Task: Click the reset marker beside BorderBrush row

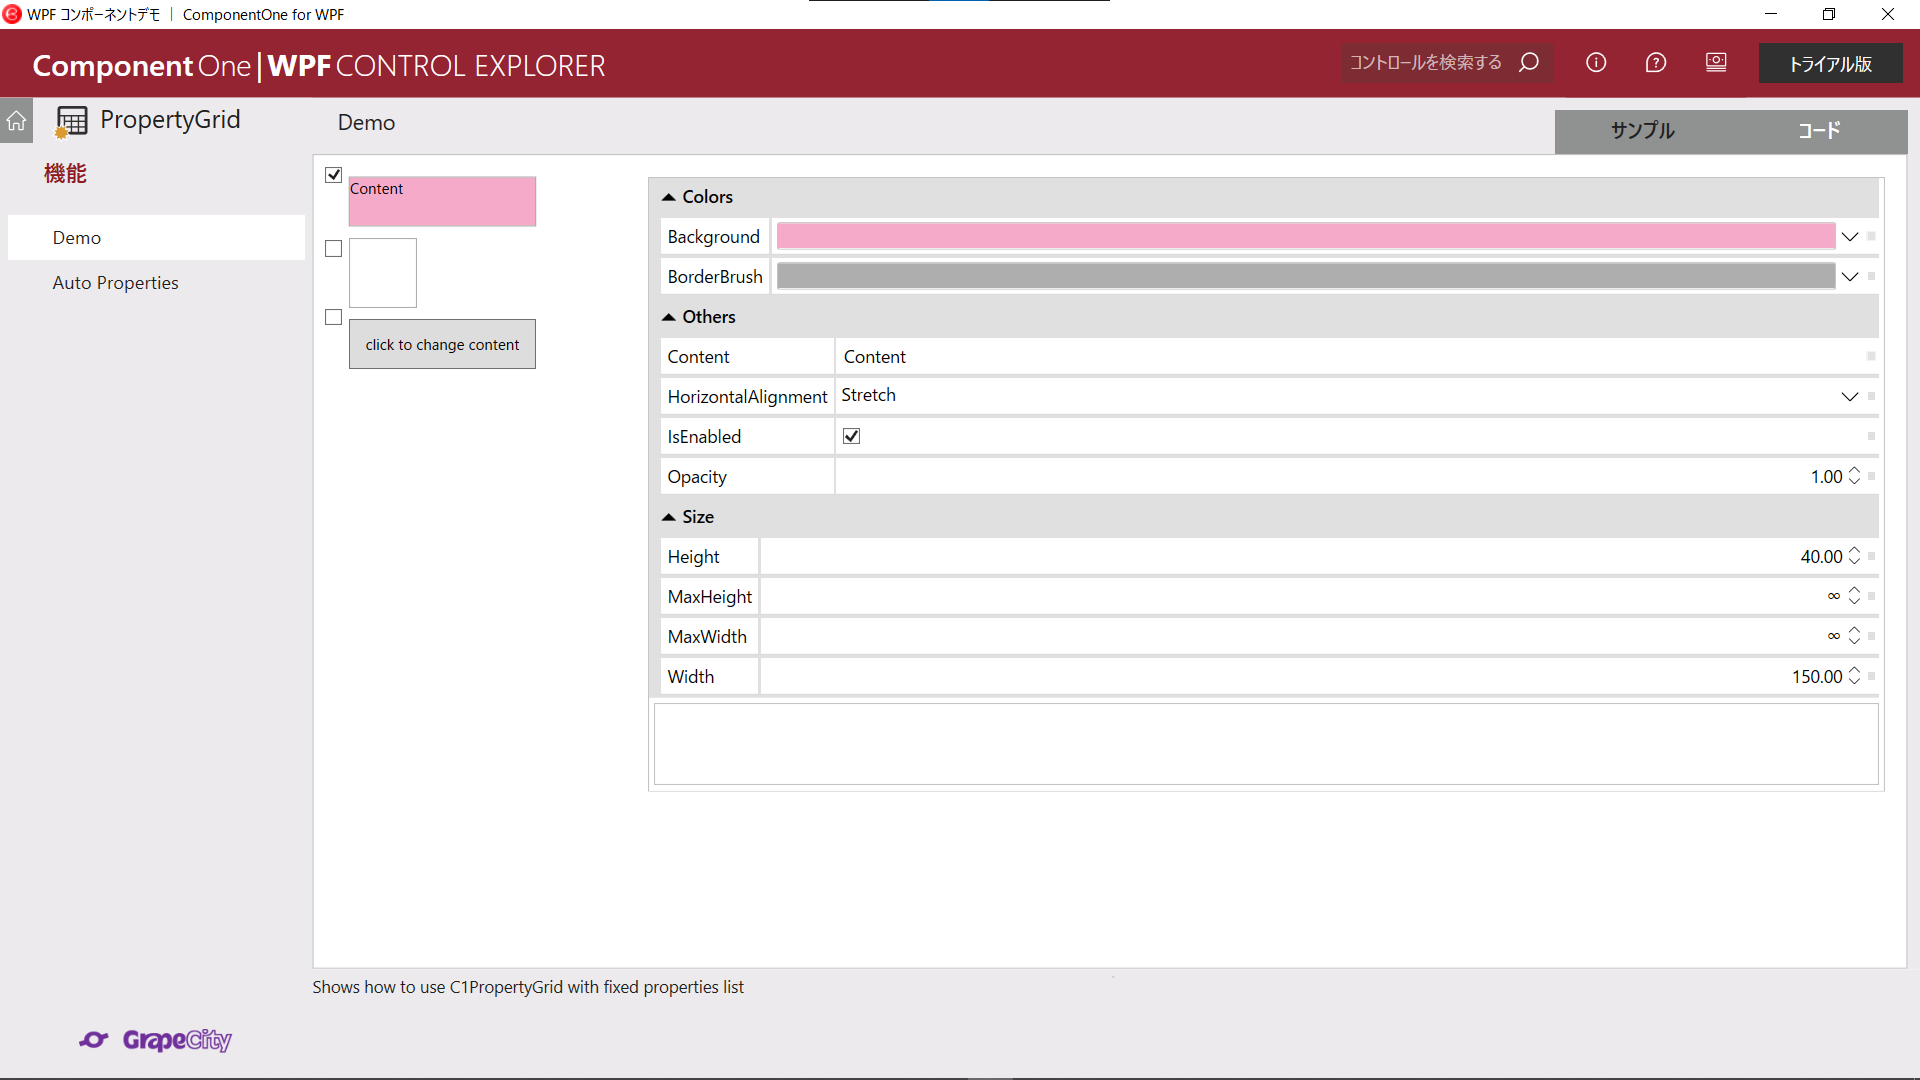Action: [x=1871, y=277]
